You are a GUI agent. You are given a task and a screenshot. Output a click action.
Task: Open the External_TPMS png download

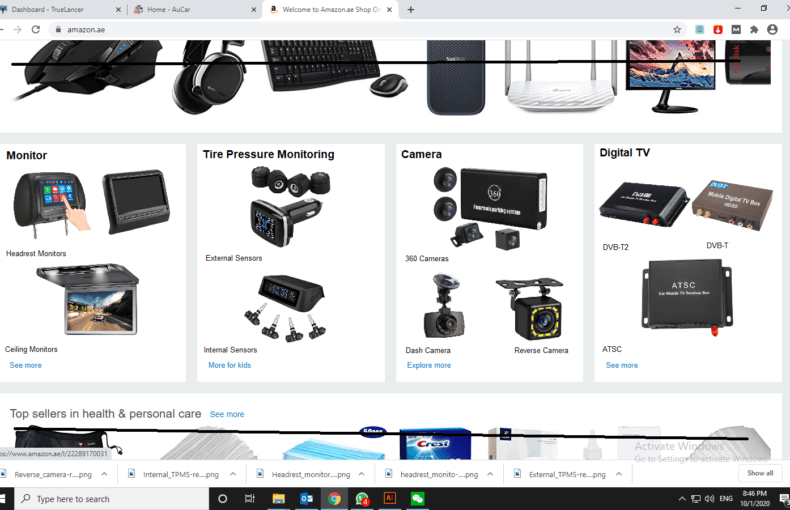pyautogui.click(x=561, y=474)
